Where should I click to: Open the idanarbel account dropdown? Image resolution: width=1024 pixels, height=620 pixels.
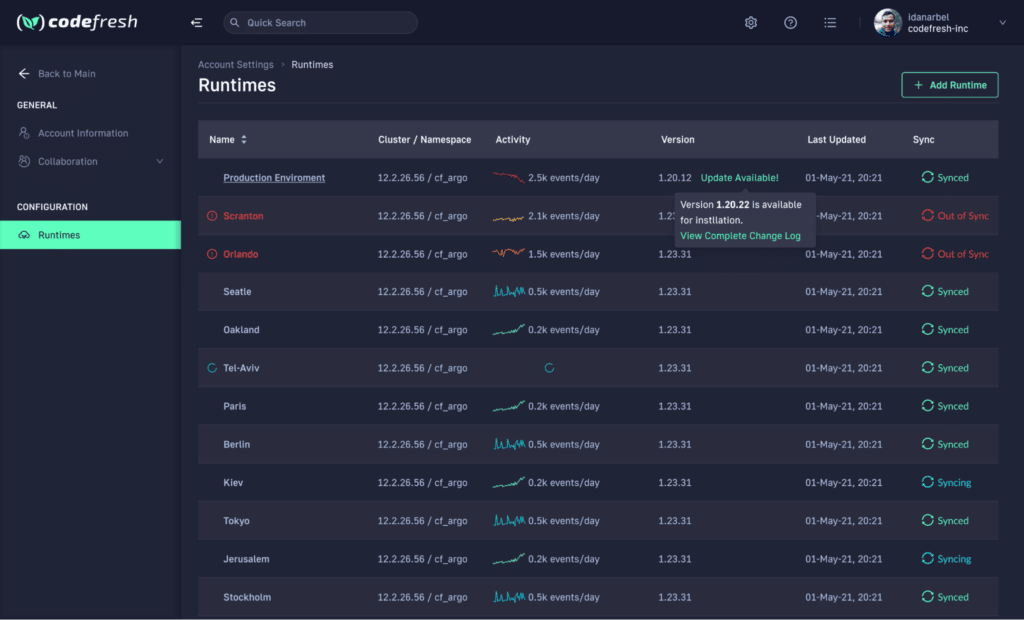pyautogui.click(x=1002, y=23)
